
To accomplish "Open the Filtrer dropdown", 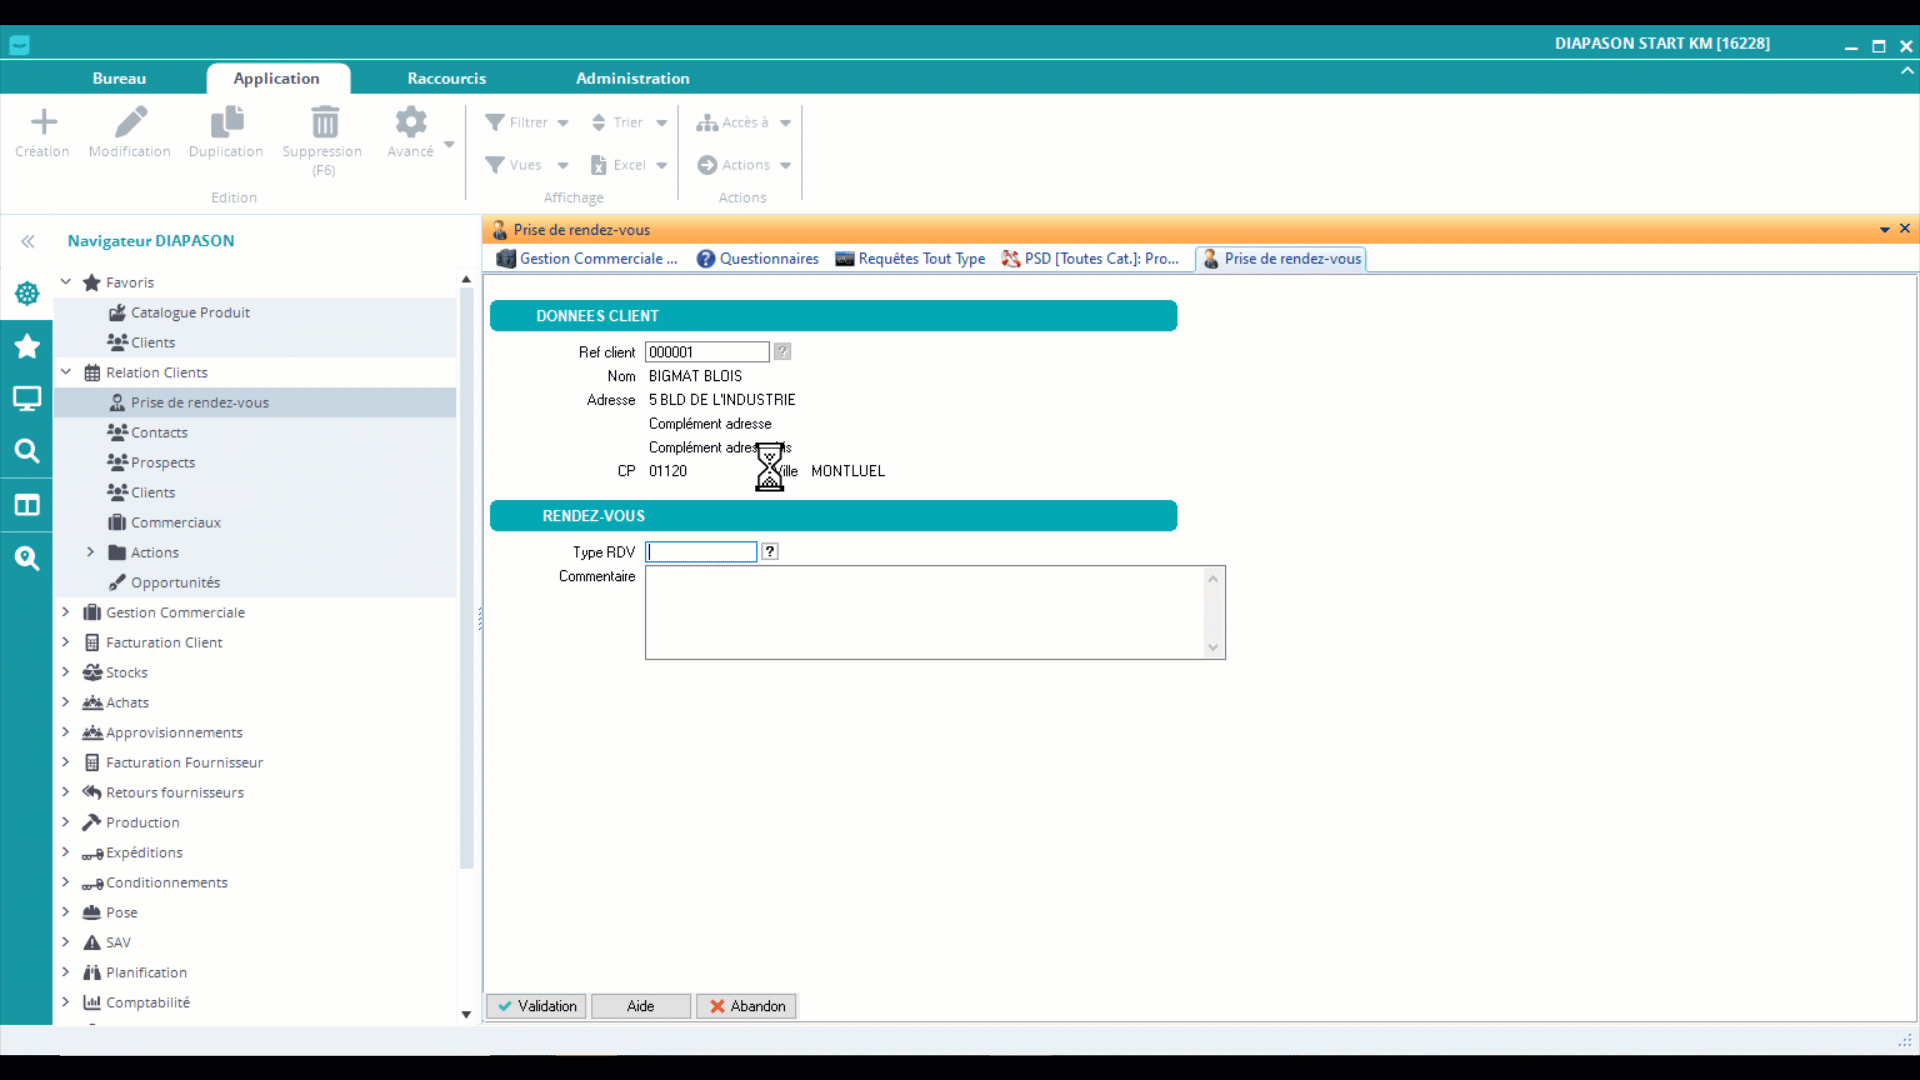I will coord(528,123).
